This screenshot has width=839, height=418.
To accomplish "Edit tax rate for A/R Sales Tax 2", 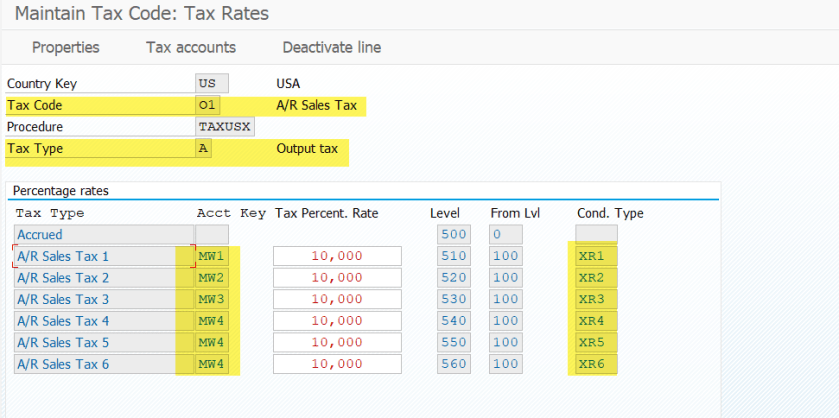I will (x=337, y=277).
